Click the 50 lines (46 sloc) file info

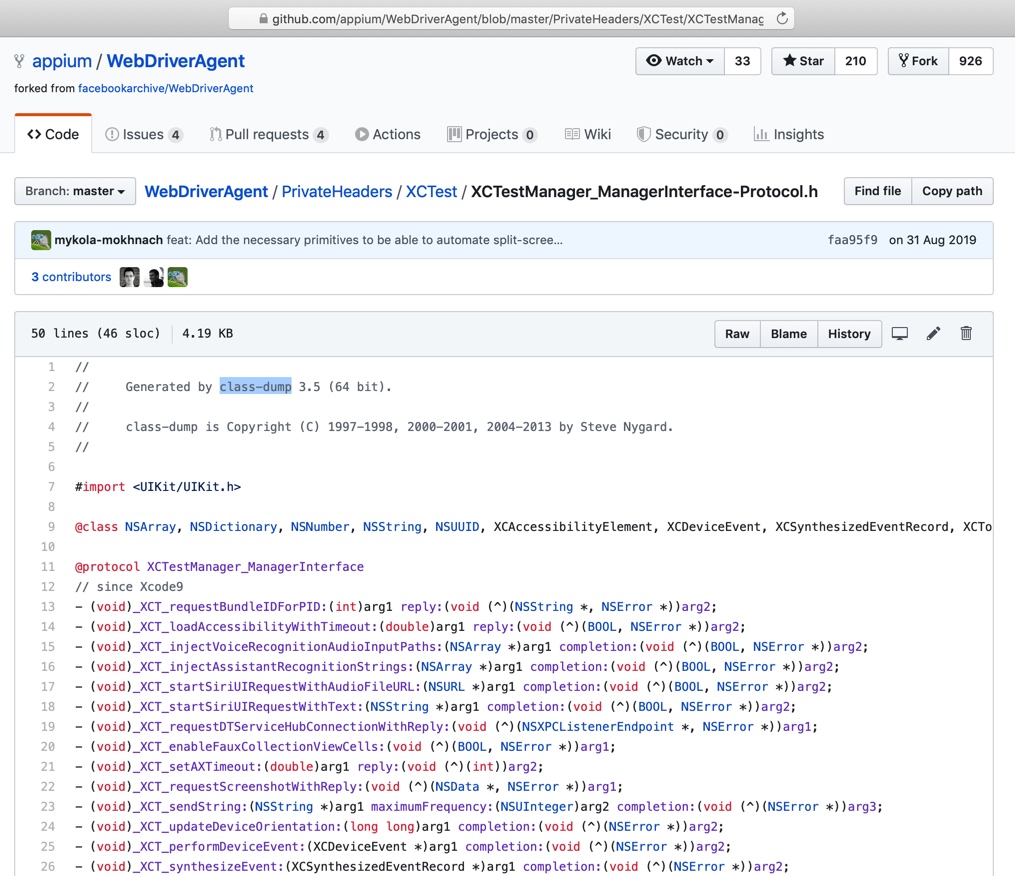[x=96, y=333]
